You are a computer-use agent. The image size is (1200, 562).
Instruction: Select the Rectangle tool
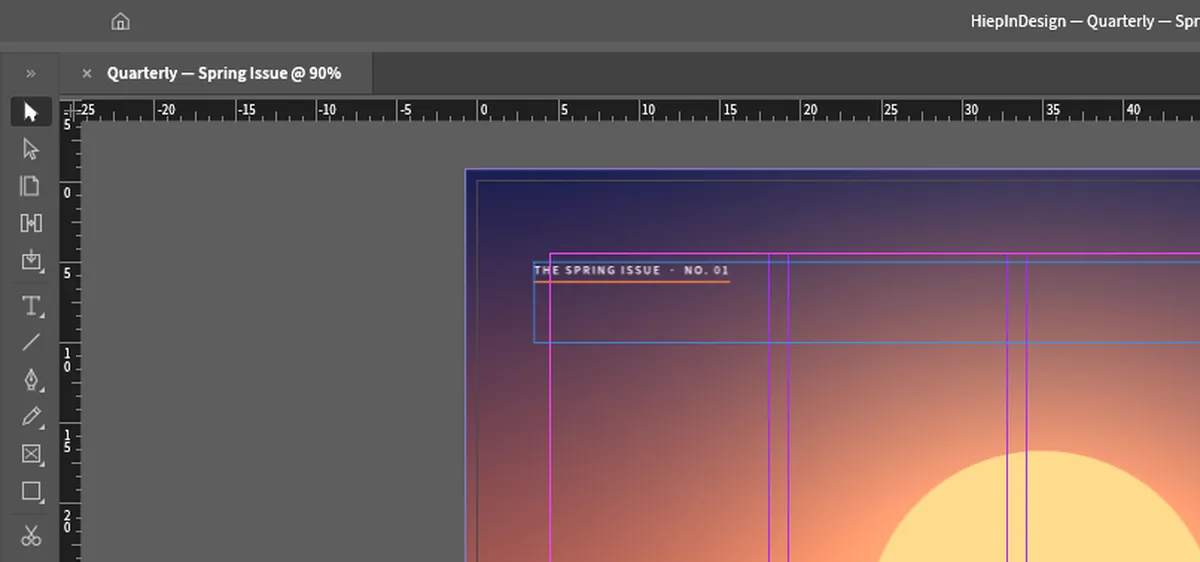click(31, 491)
